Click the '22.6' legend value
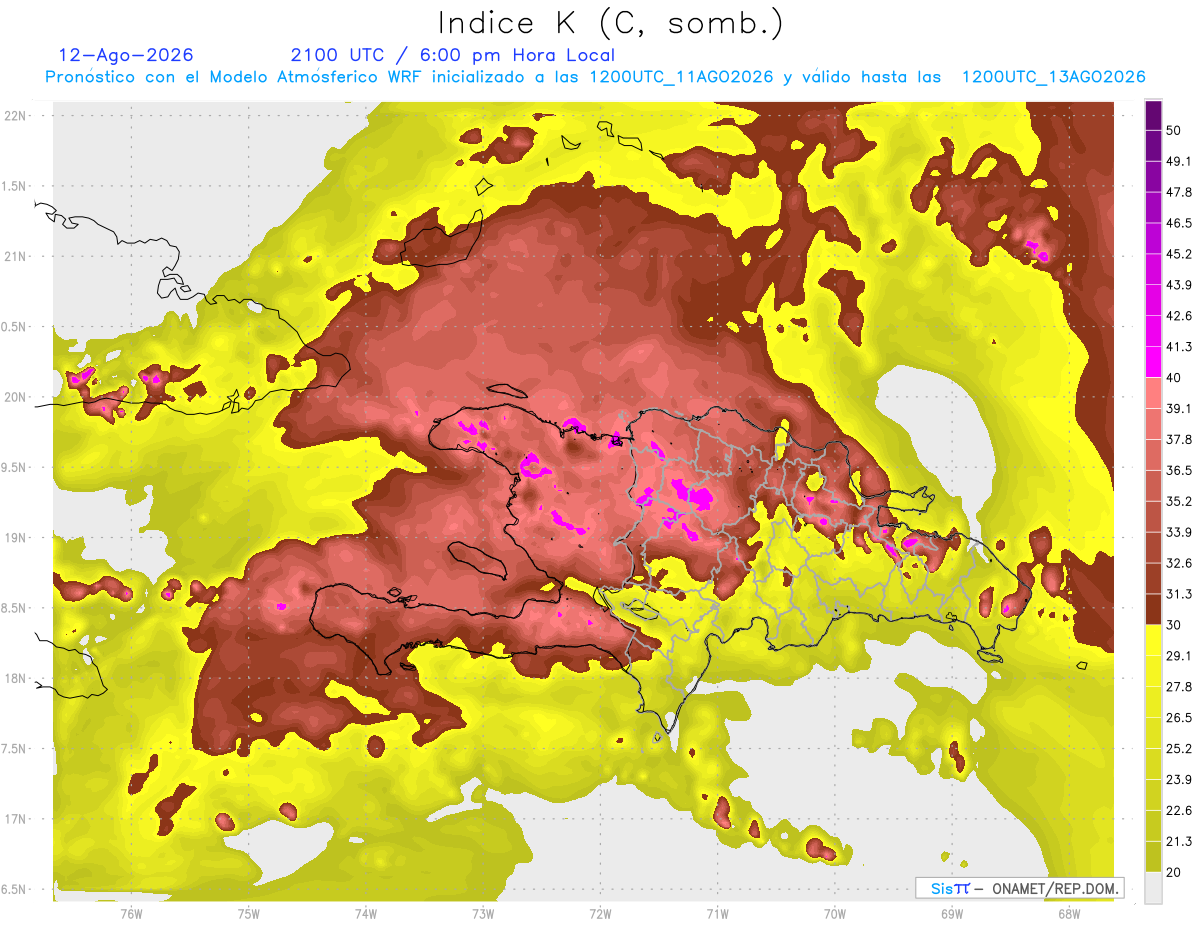 coord(1179,811)
